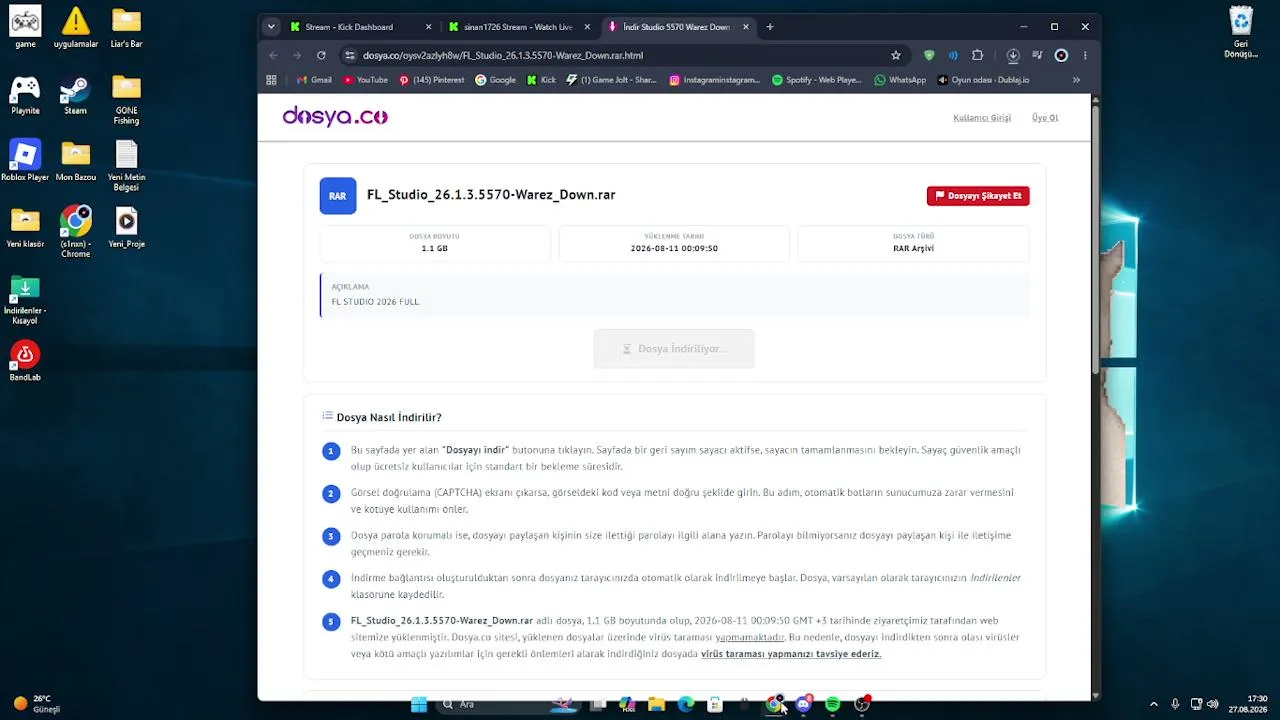Open Chrome downloads icon in toolbar

[1013, 55]
